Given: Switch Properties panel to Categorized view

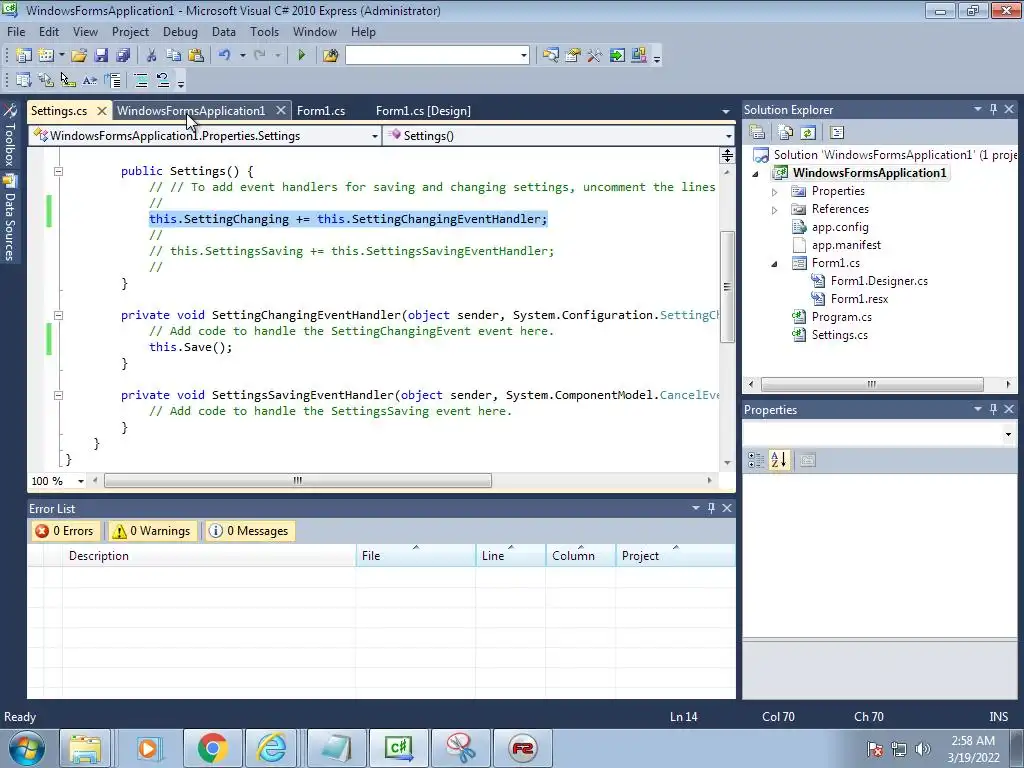Looking at the screenshot, I should click(x=756, y=460).
